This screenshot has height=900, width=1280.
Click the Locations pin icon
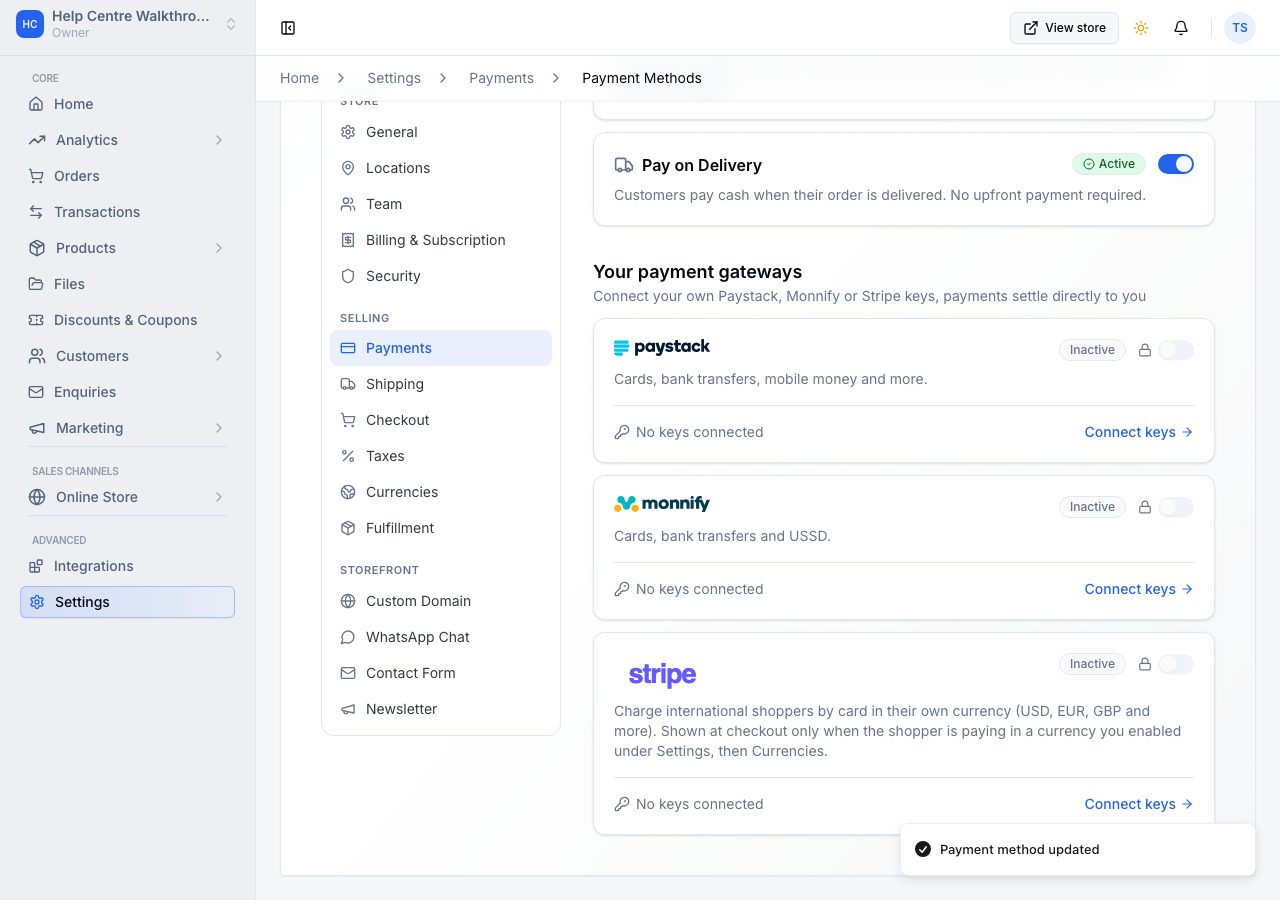[x=348, y=168]
